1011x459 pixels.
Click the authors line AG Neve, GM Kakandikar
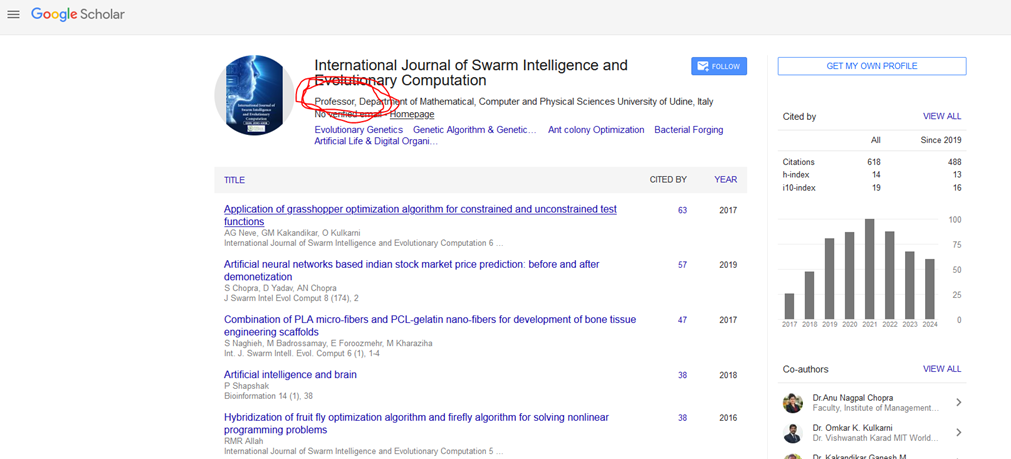point(293,233)
